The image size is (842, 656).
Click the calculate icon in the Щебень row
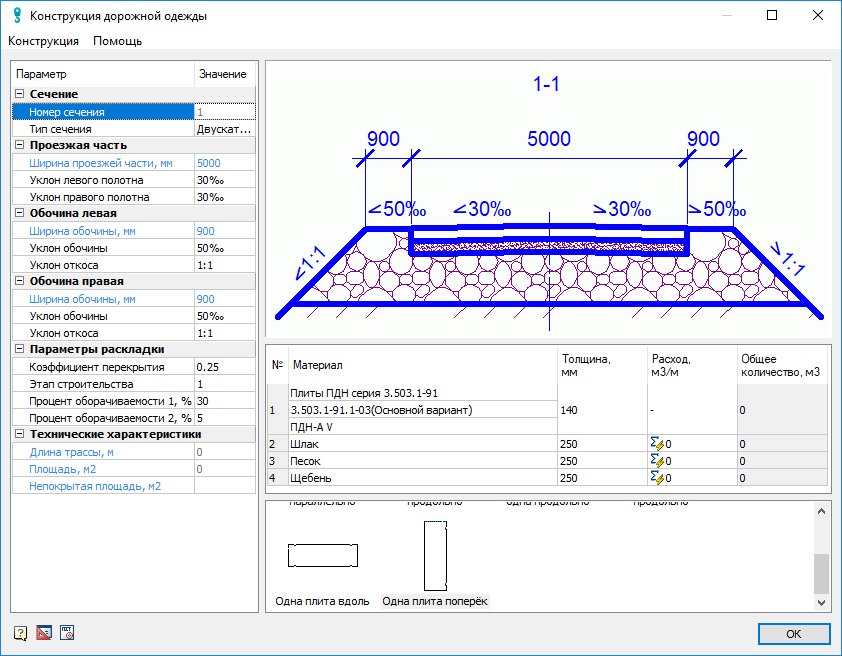tap(657, 478)
